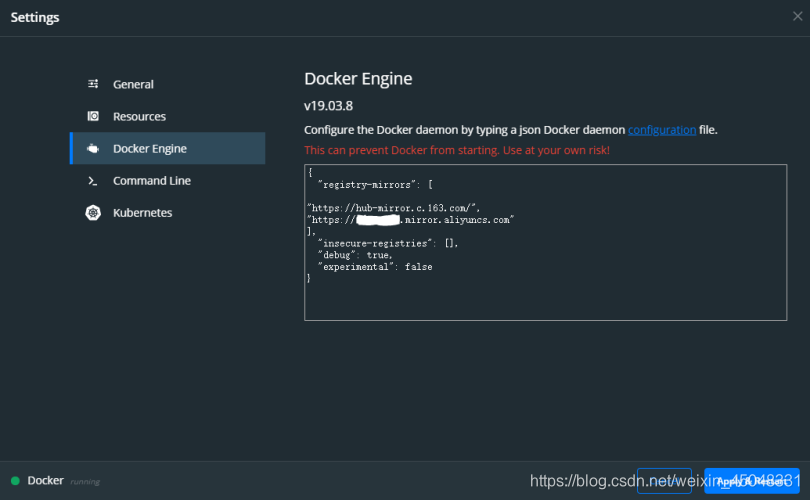This screenshot has height=500, width=810.
Task: Click the Resources icon in sidebar
Action: [x=93, y=116]
